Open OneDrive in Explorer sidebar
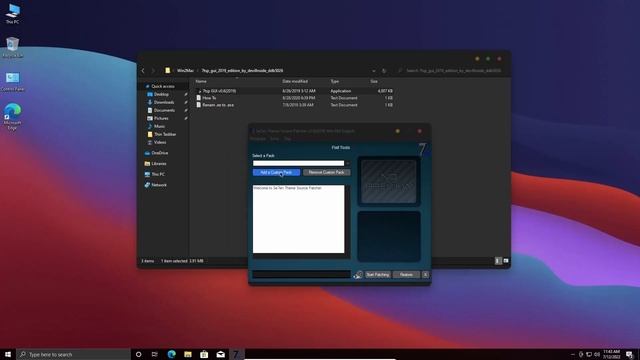The height and width of the screenshot is (360, 640). (160, 153)
